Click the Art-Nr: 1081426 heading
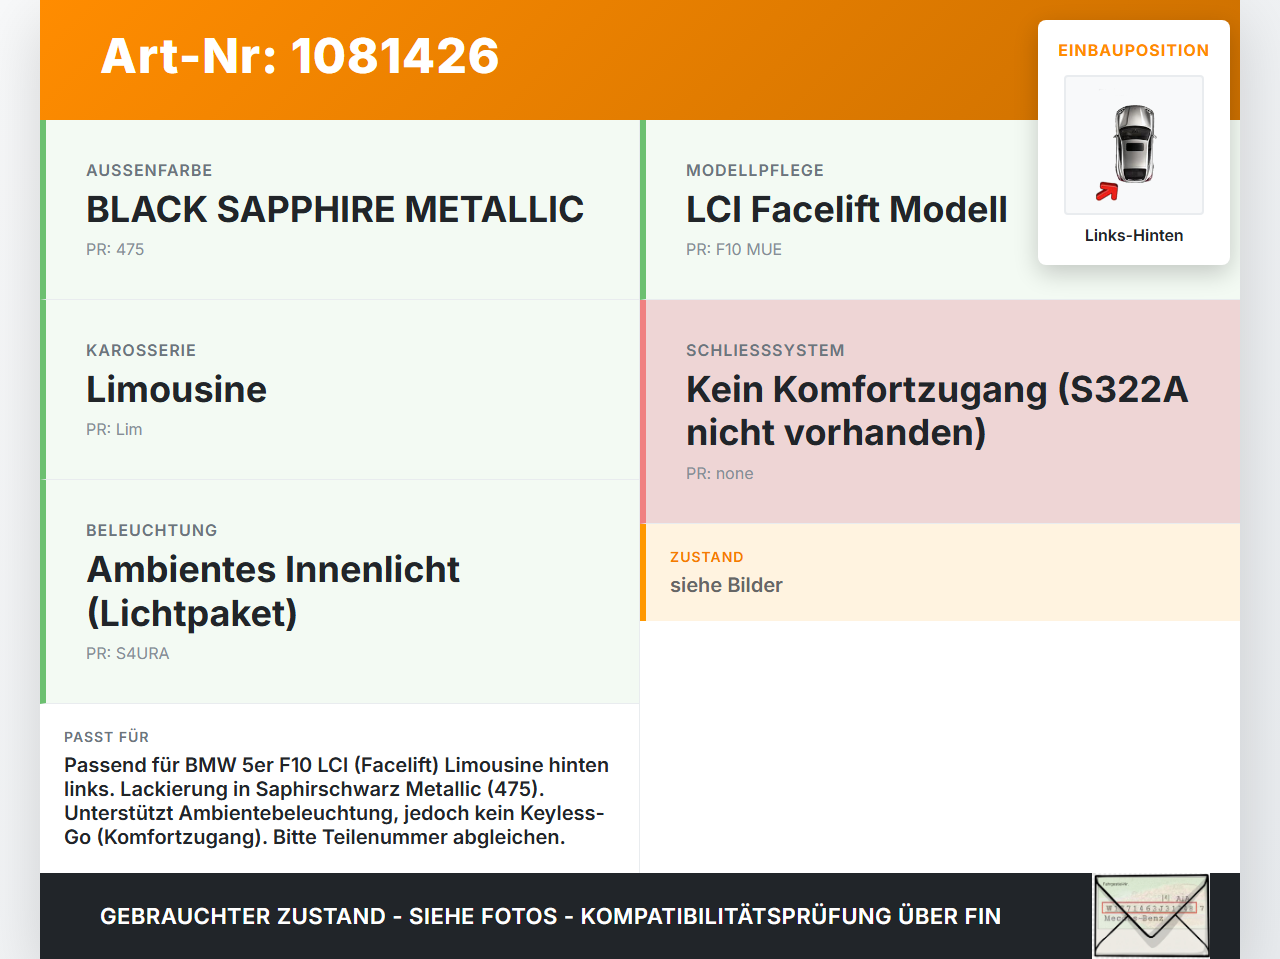 click(300, 56)
